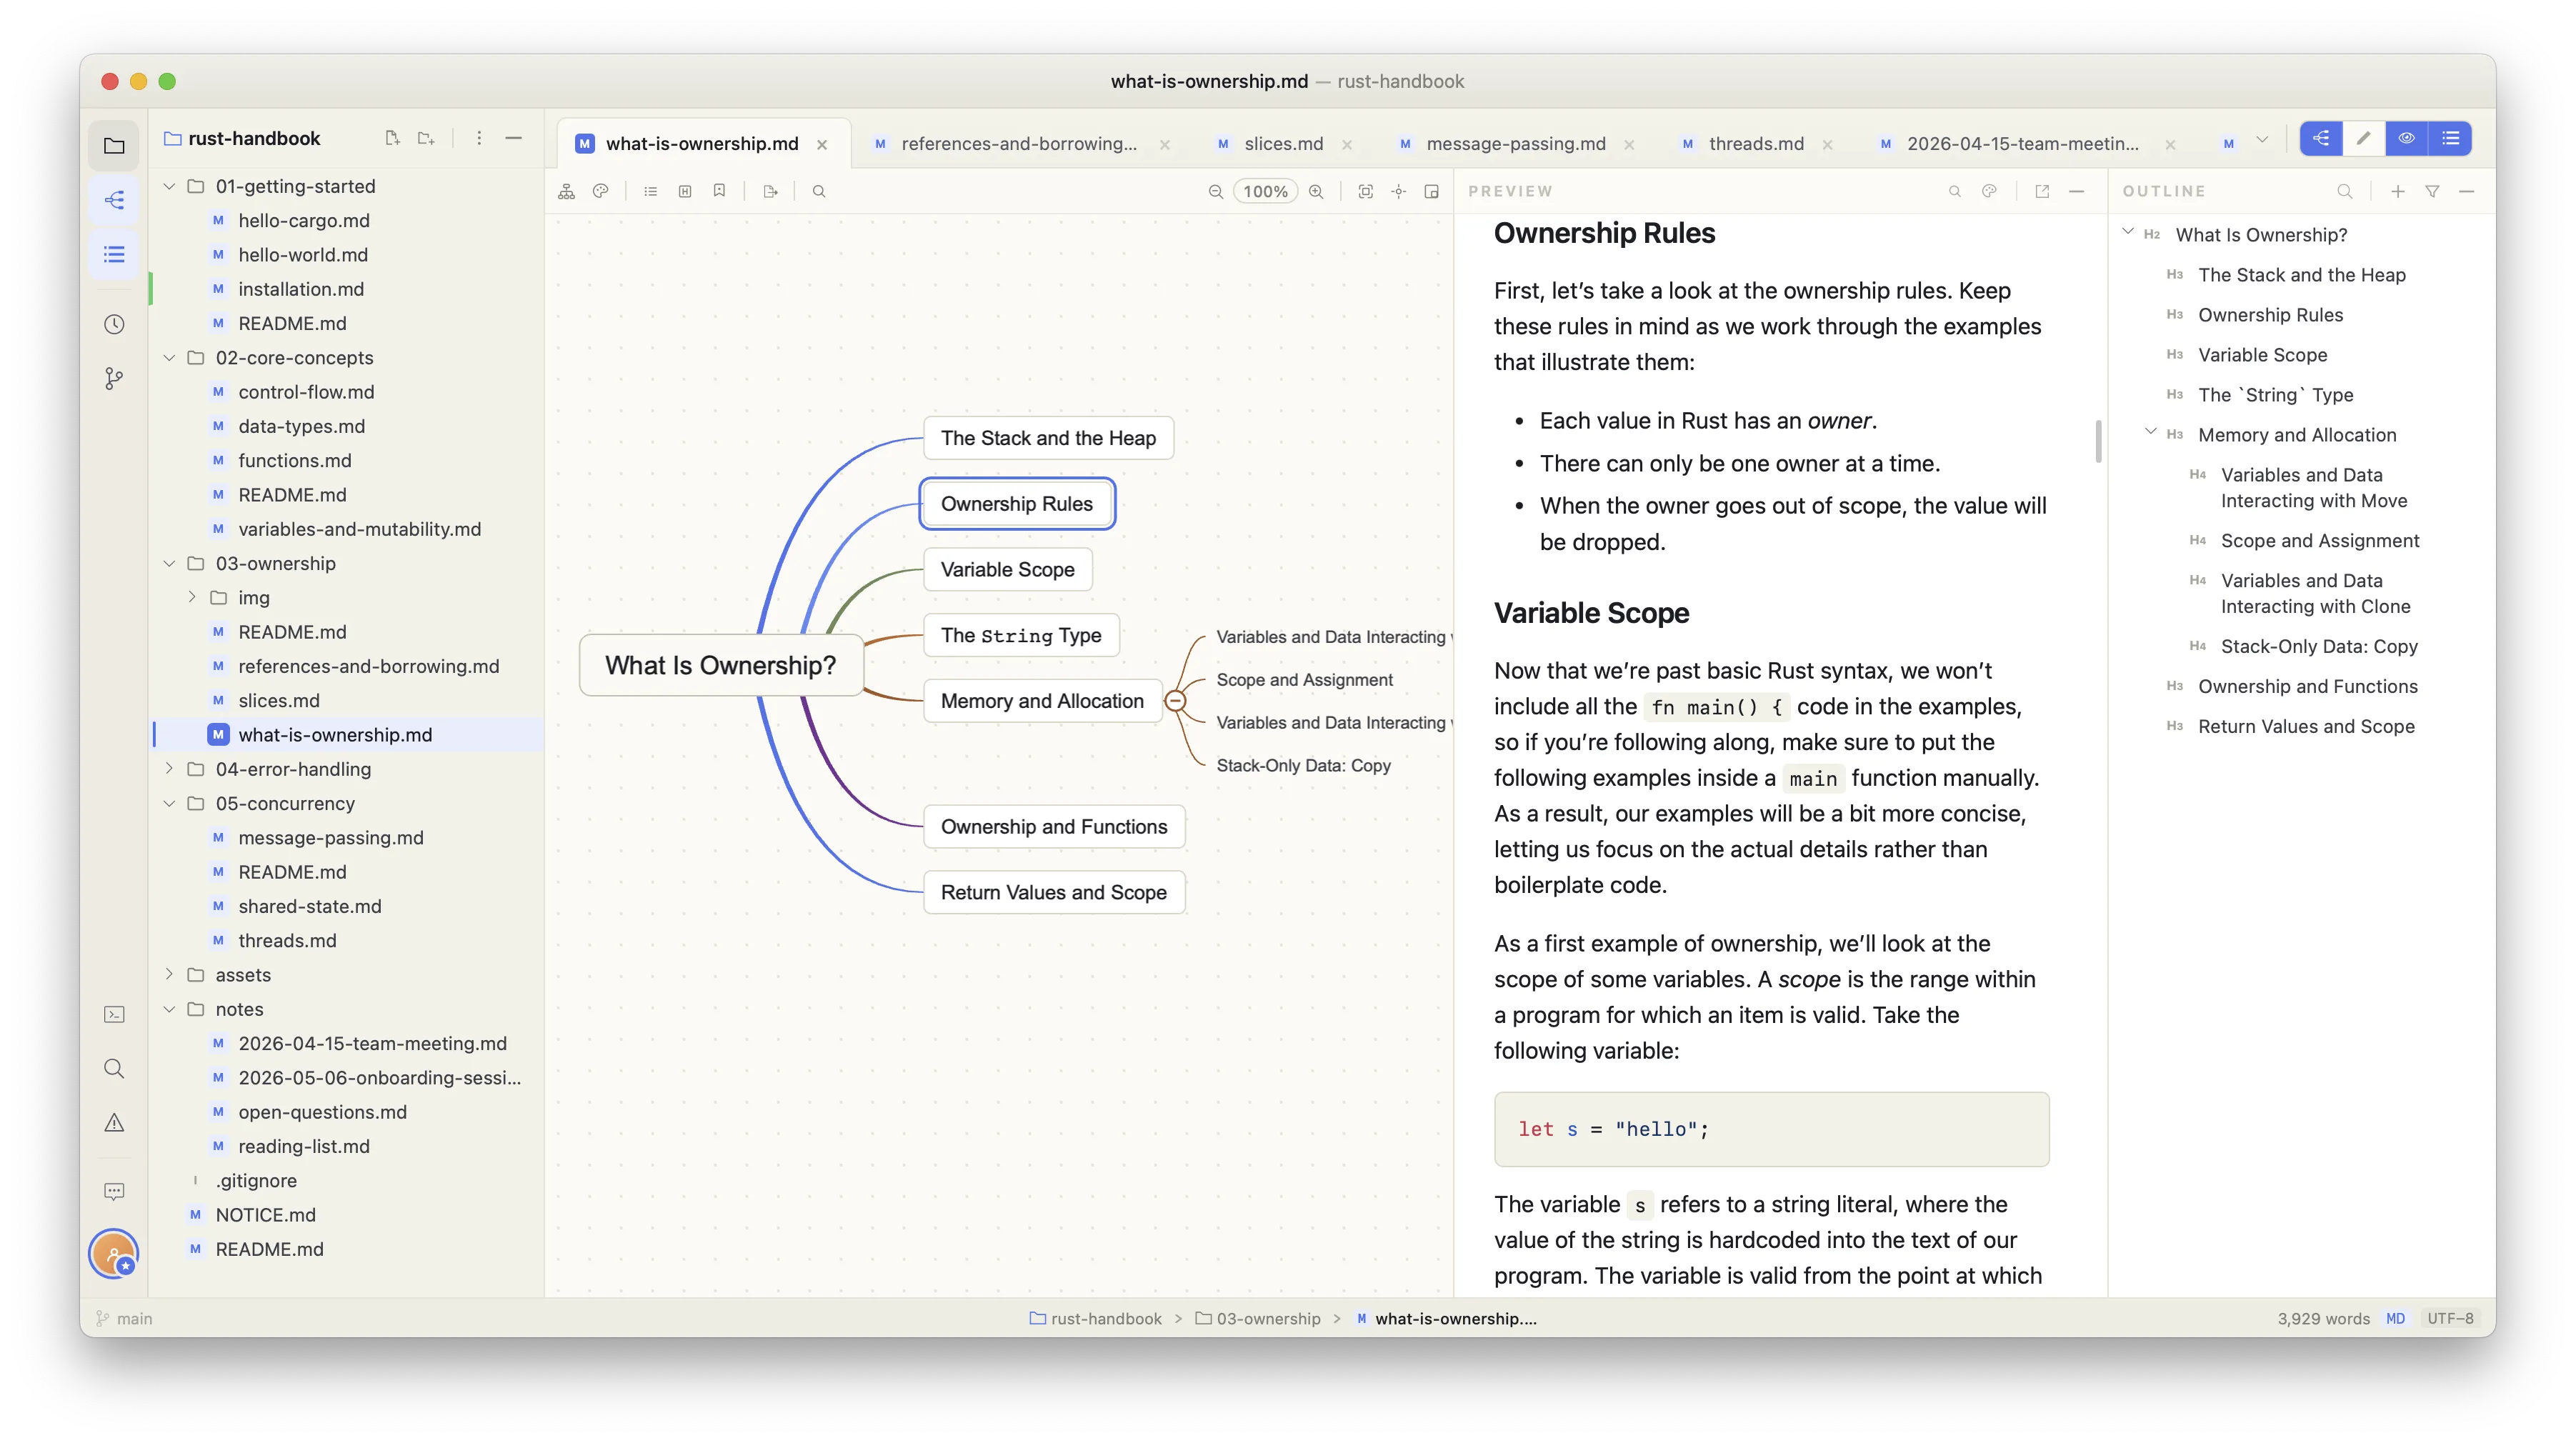The width and height of the screenshot is (2576, 1443).
Task: Fit the mind map to screen
Action: 1365,191
